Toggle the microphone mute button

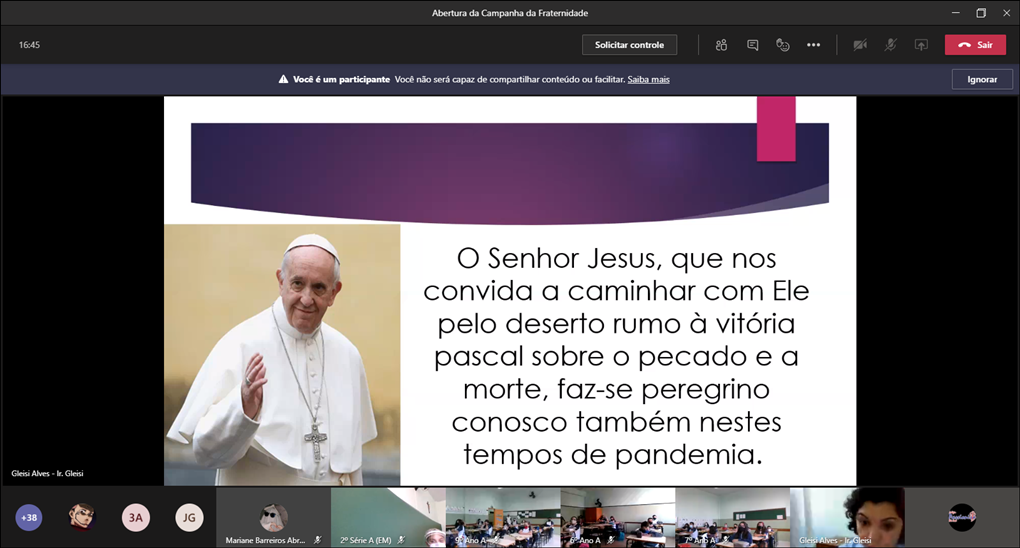(890, 45)
